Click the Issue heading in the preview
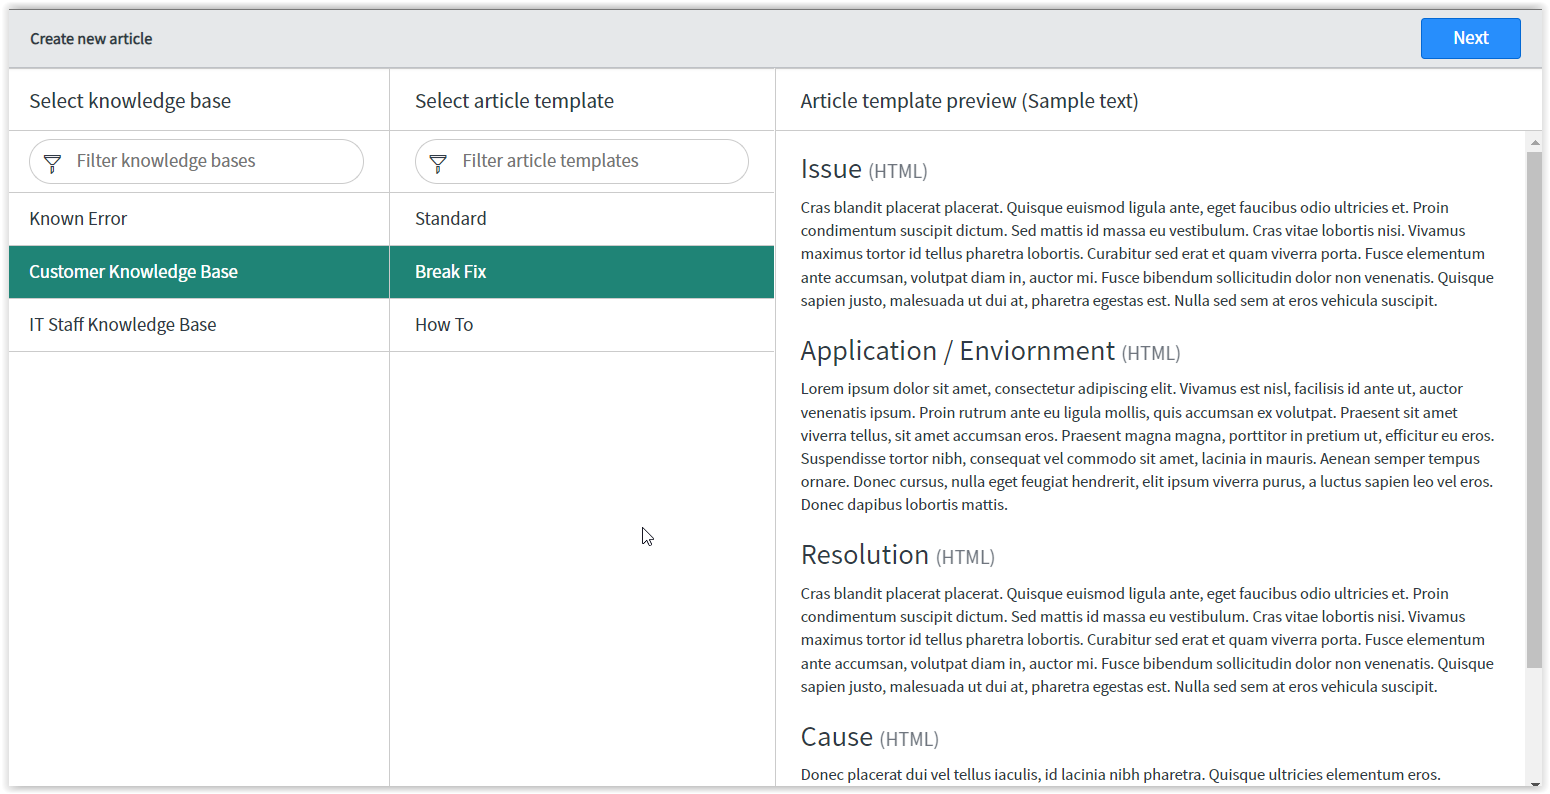This screenshot has height=794, width=1550. pos(830,169)
